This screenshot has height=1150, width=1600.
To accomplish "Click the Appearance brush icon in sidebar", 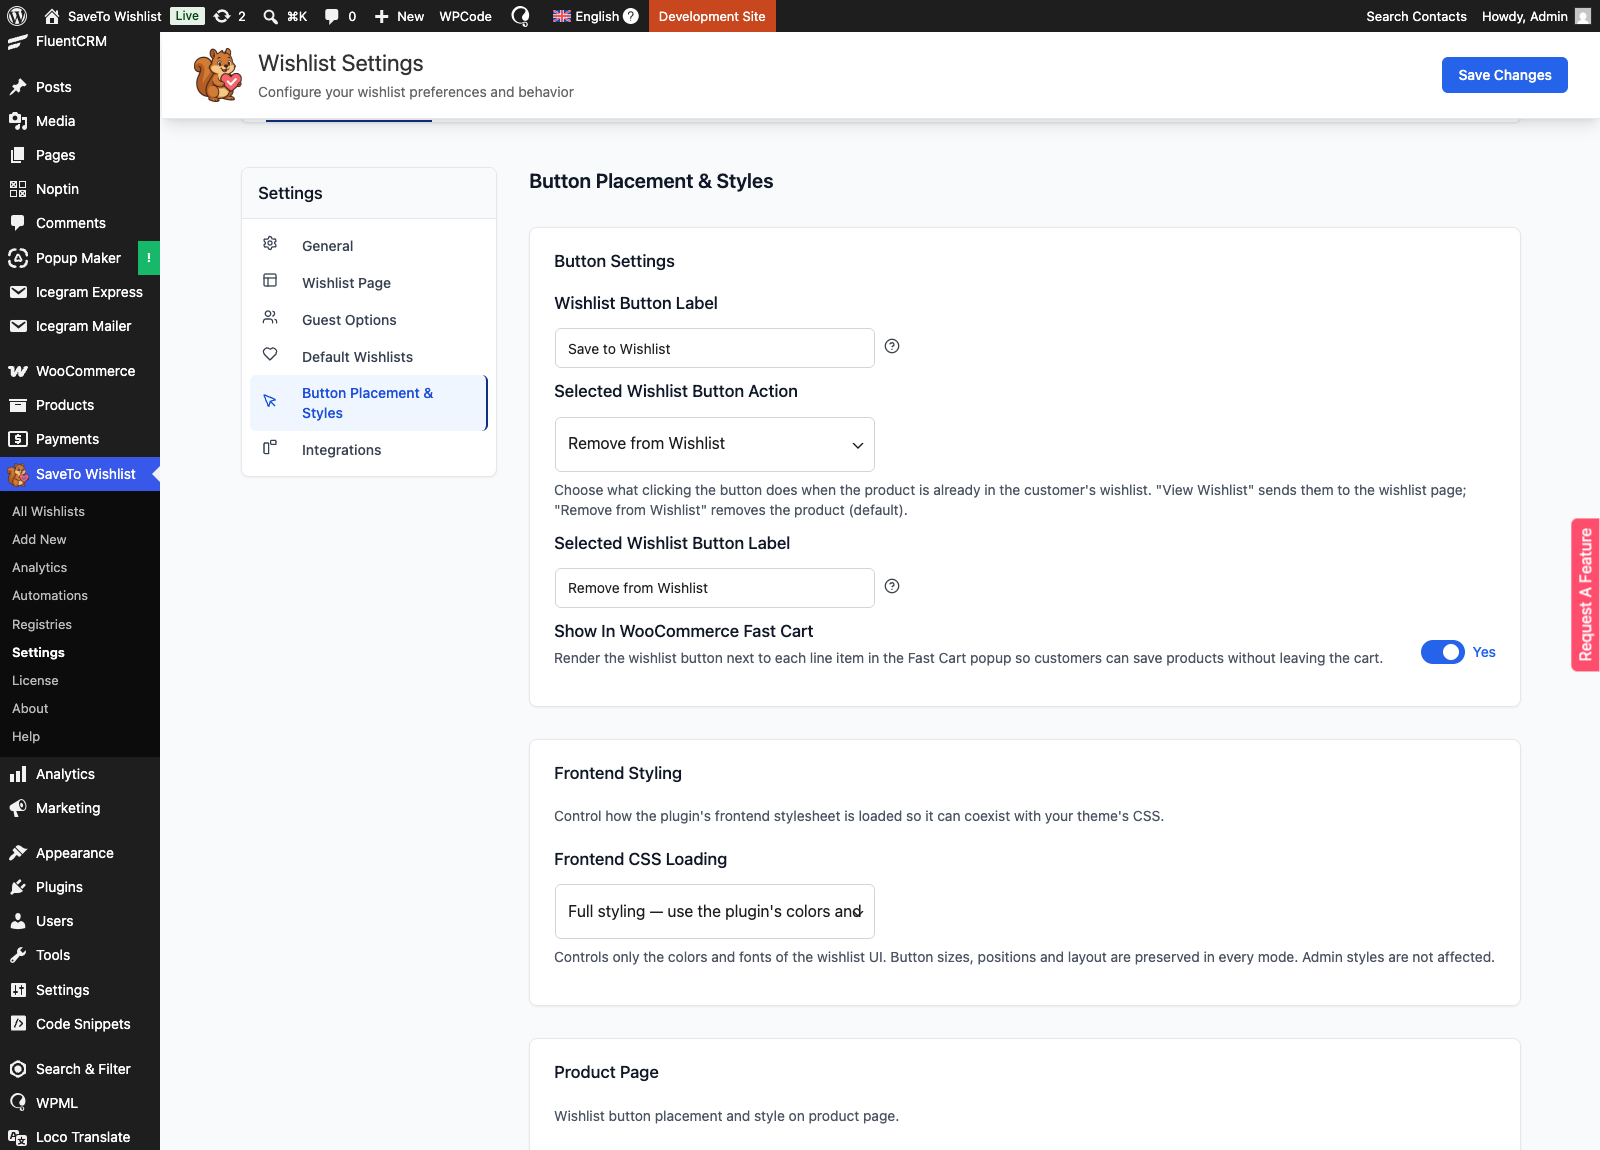I will [x=18, y=853].
